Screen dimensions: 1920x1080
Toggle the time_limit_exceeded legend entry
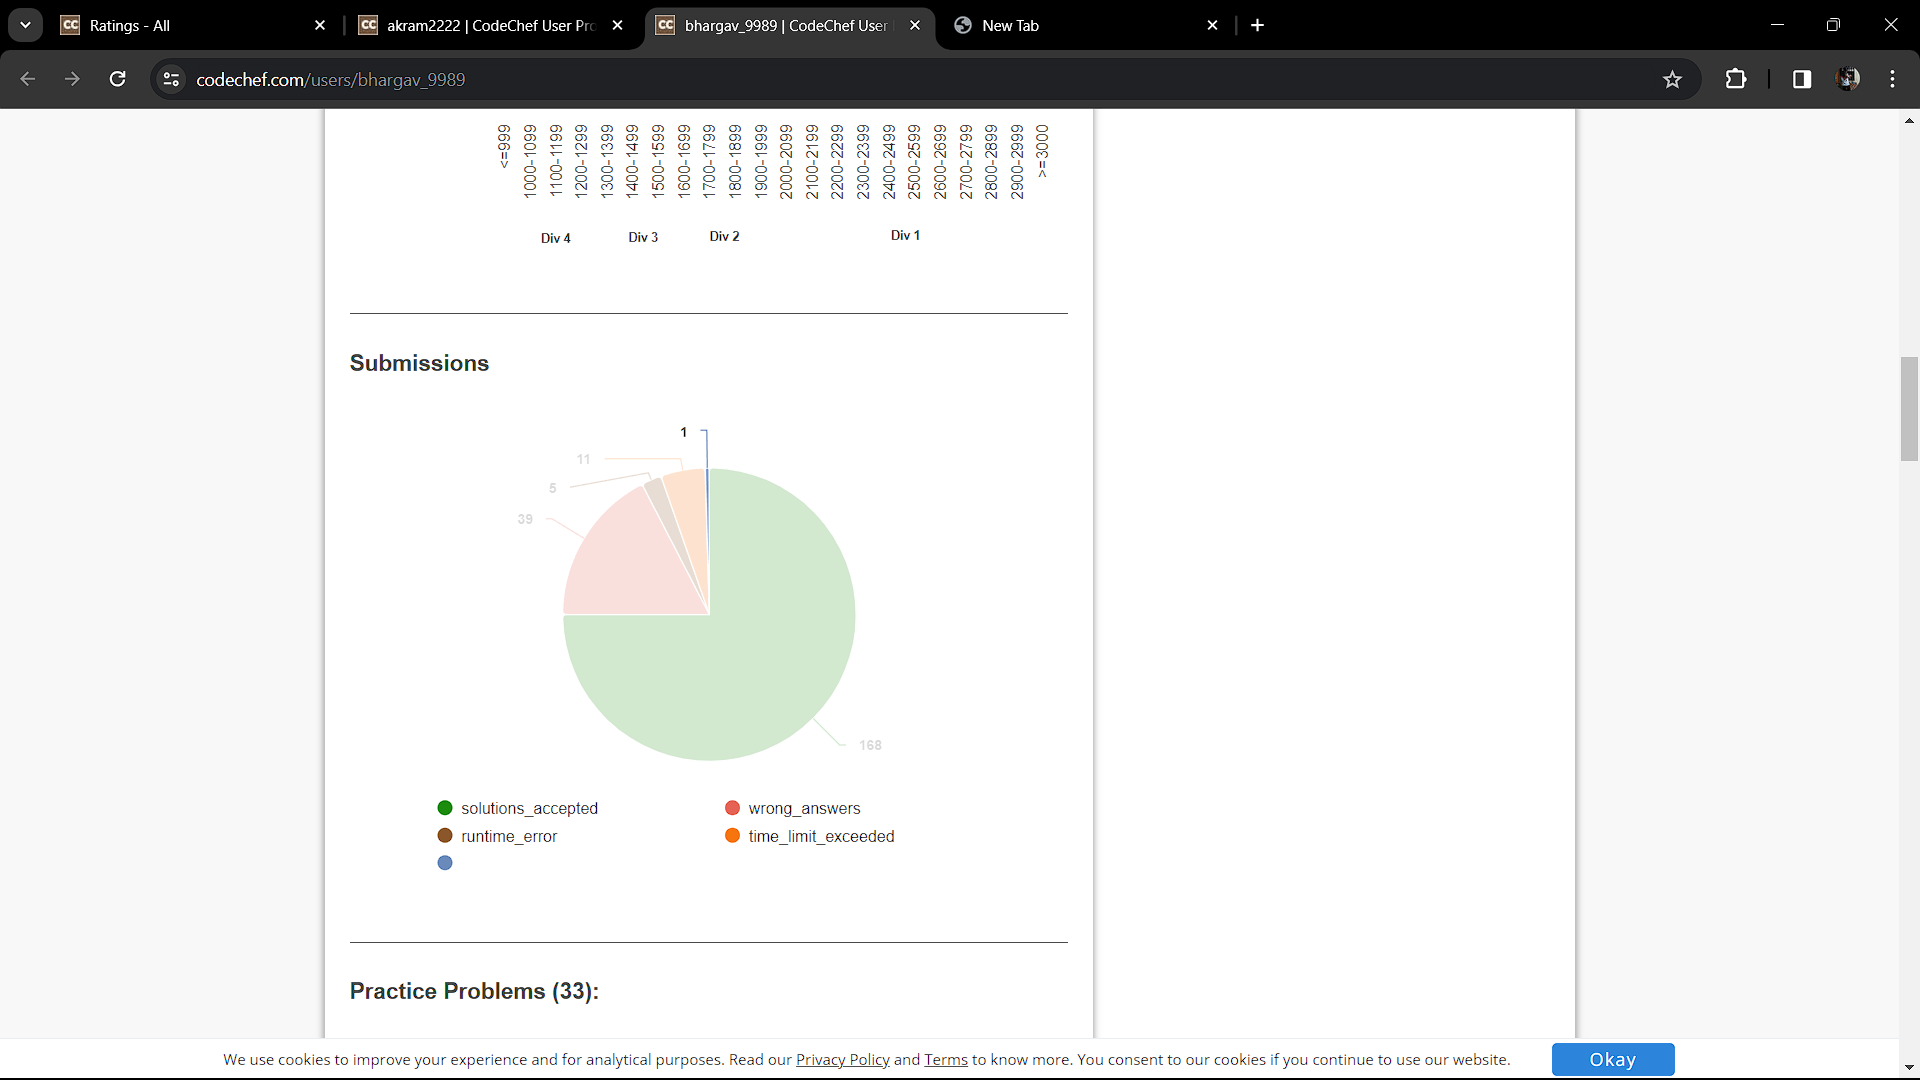pos(820,836)
